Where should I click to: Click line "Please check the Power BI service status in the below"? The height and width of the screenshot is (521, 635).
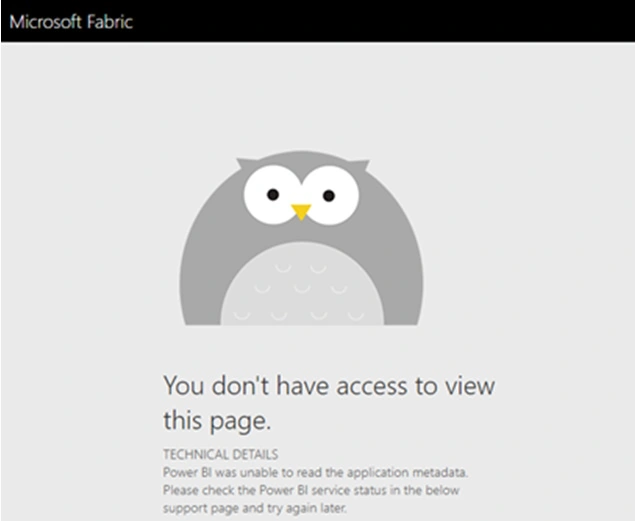point(311,490)
